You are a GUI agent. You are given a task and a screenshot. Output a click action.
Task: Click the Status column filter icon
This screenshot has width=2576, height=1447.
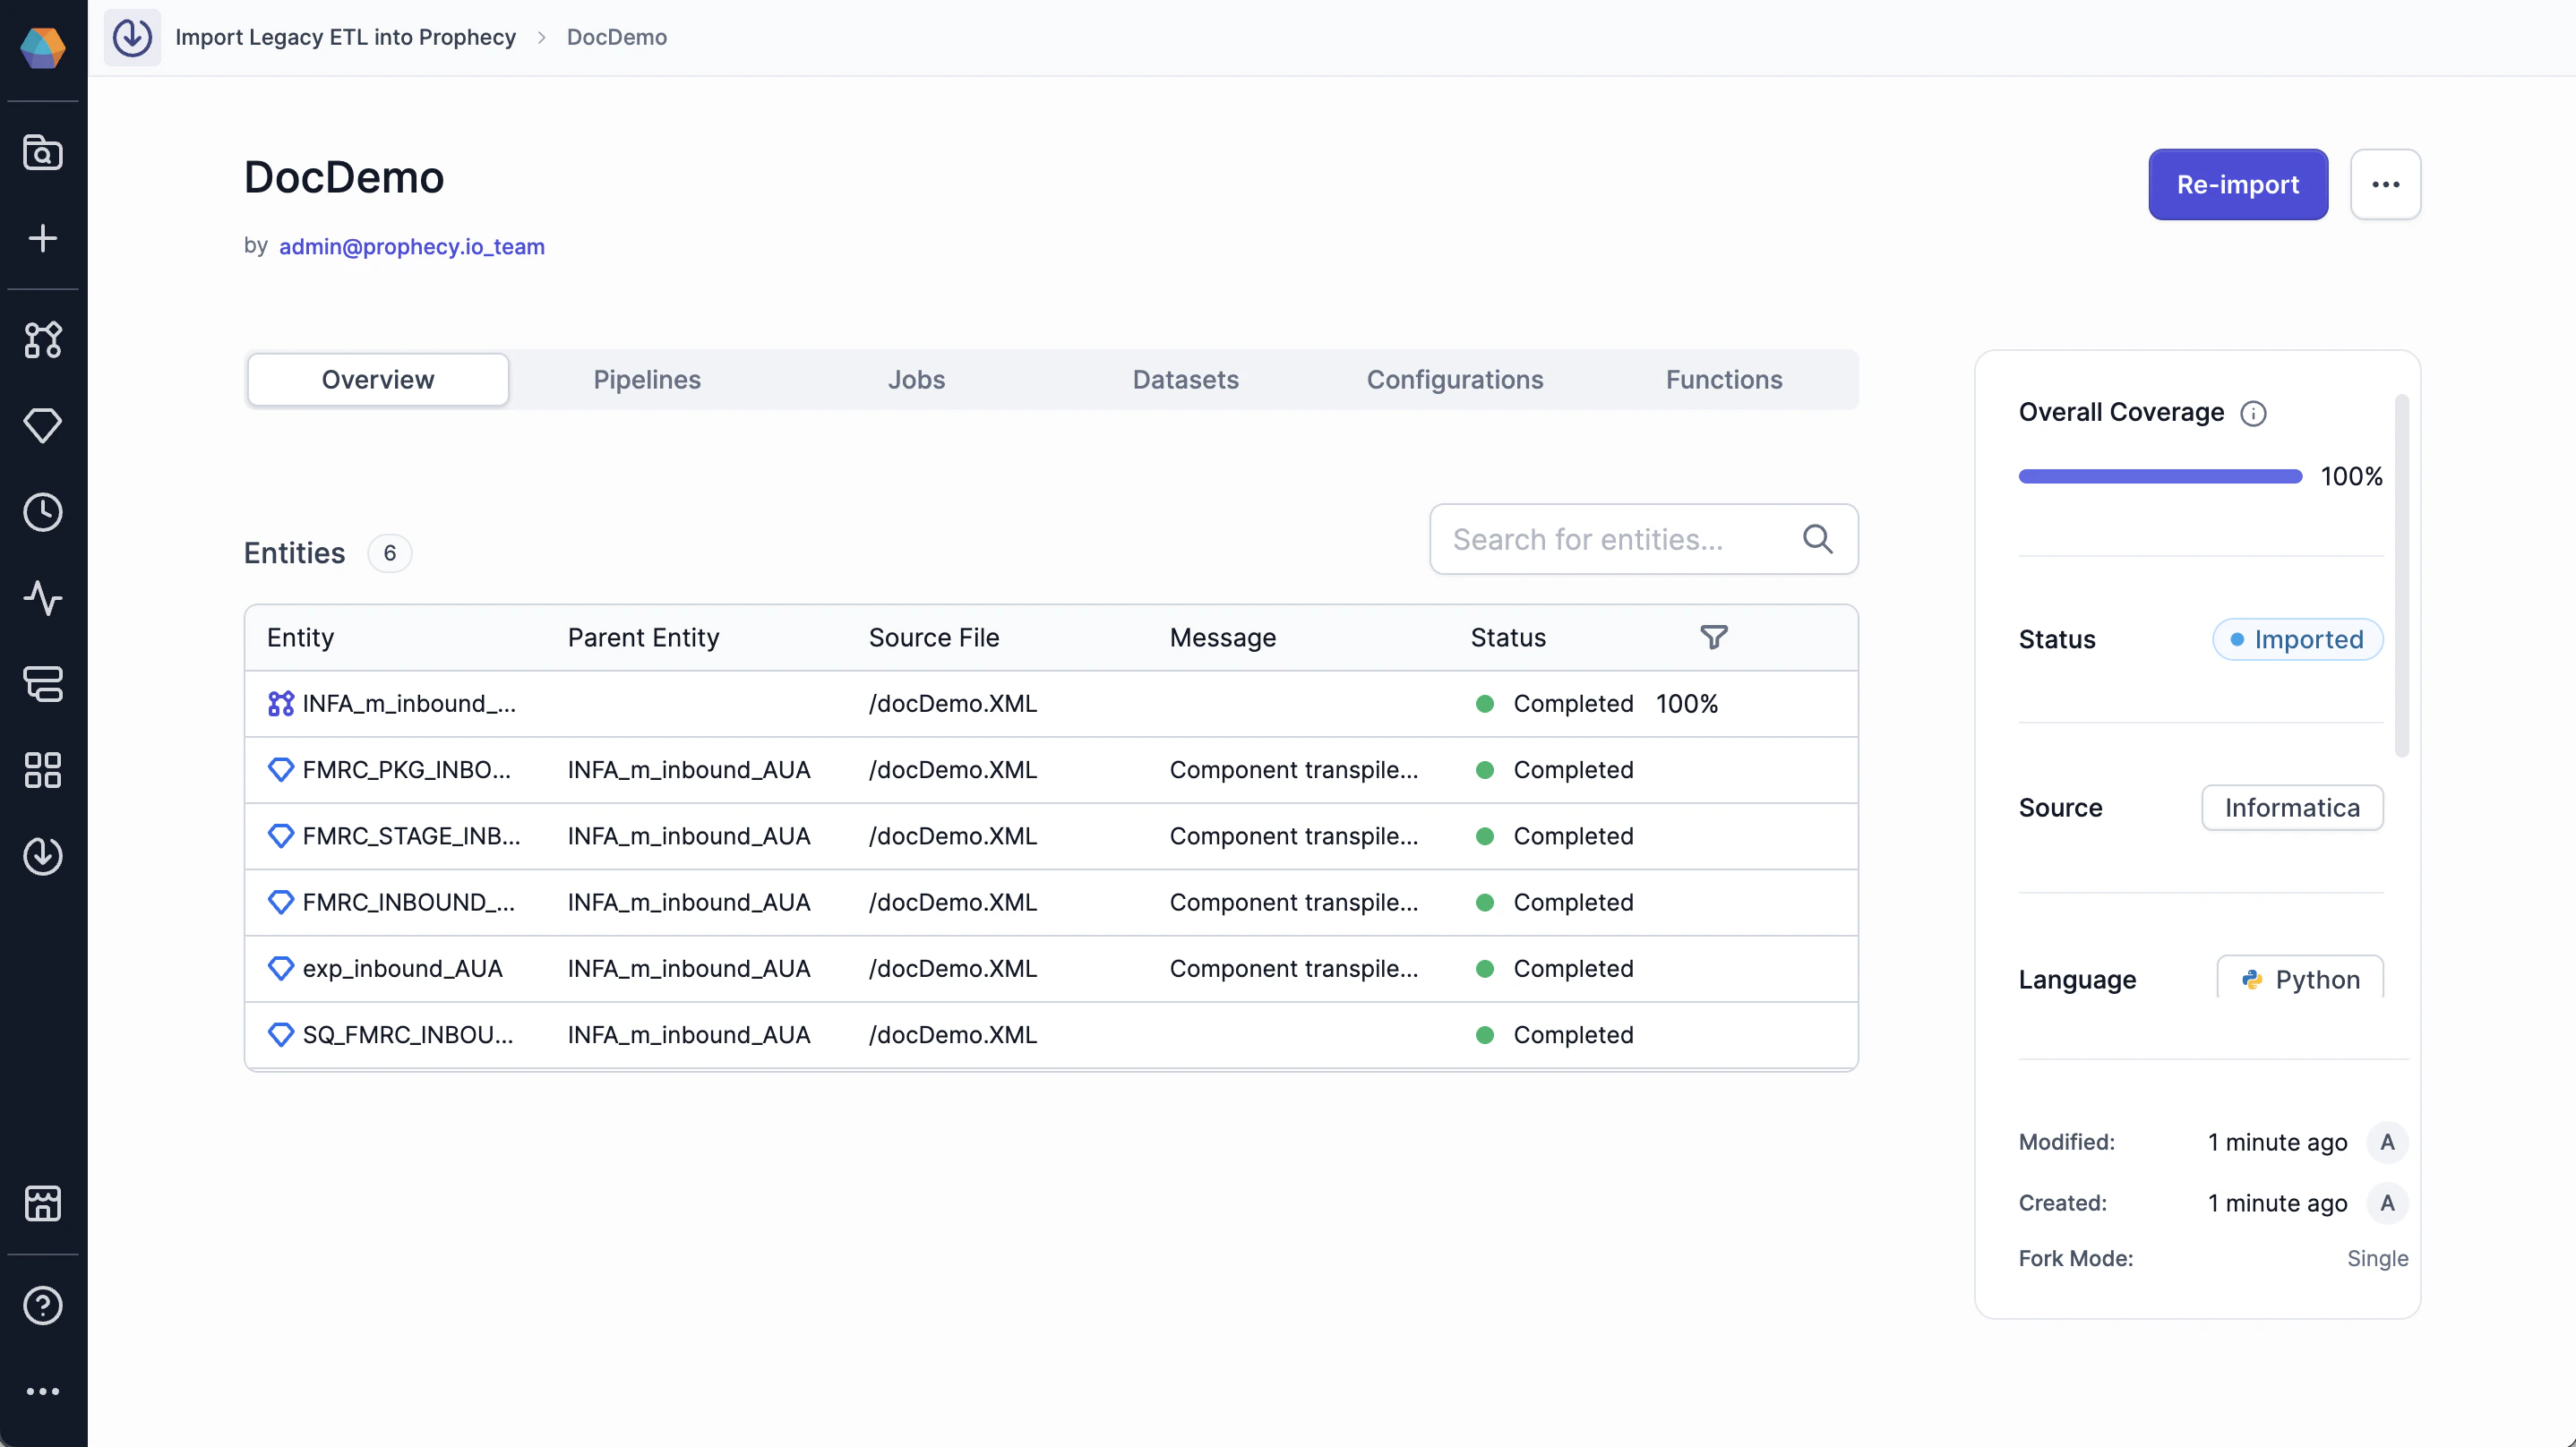click(1713, 637)
